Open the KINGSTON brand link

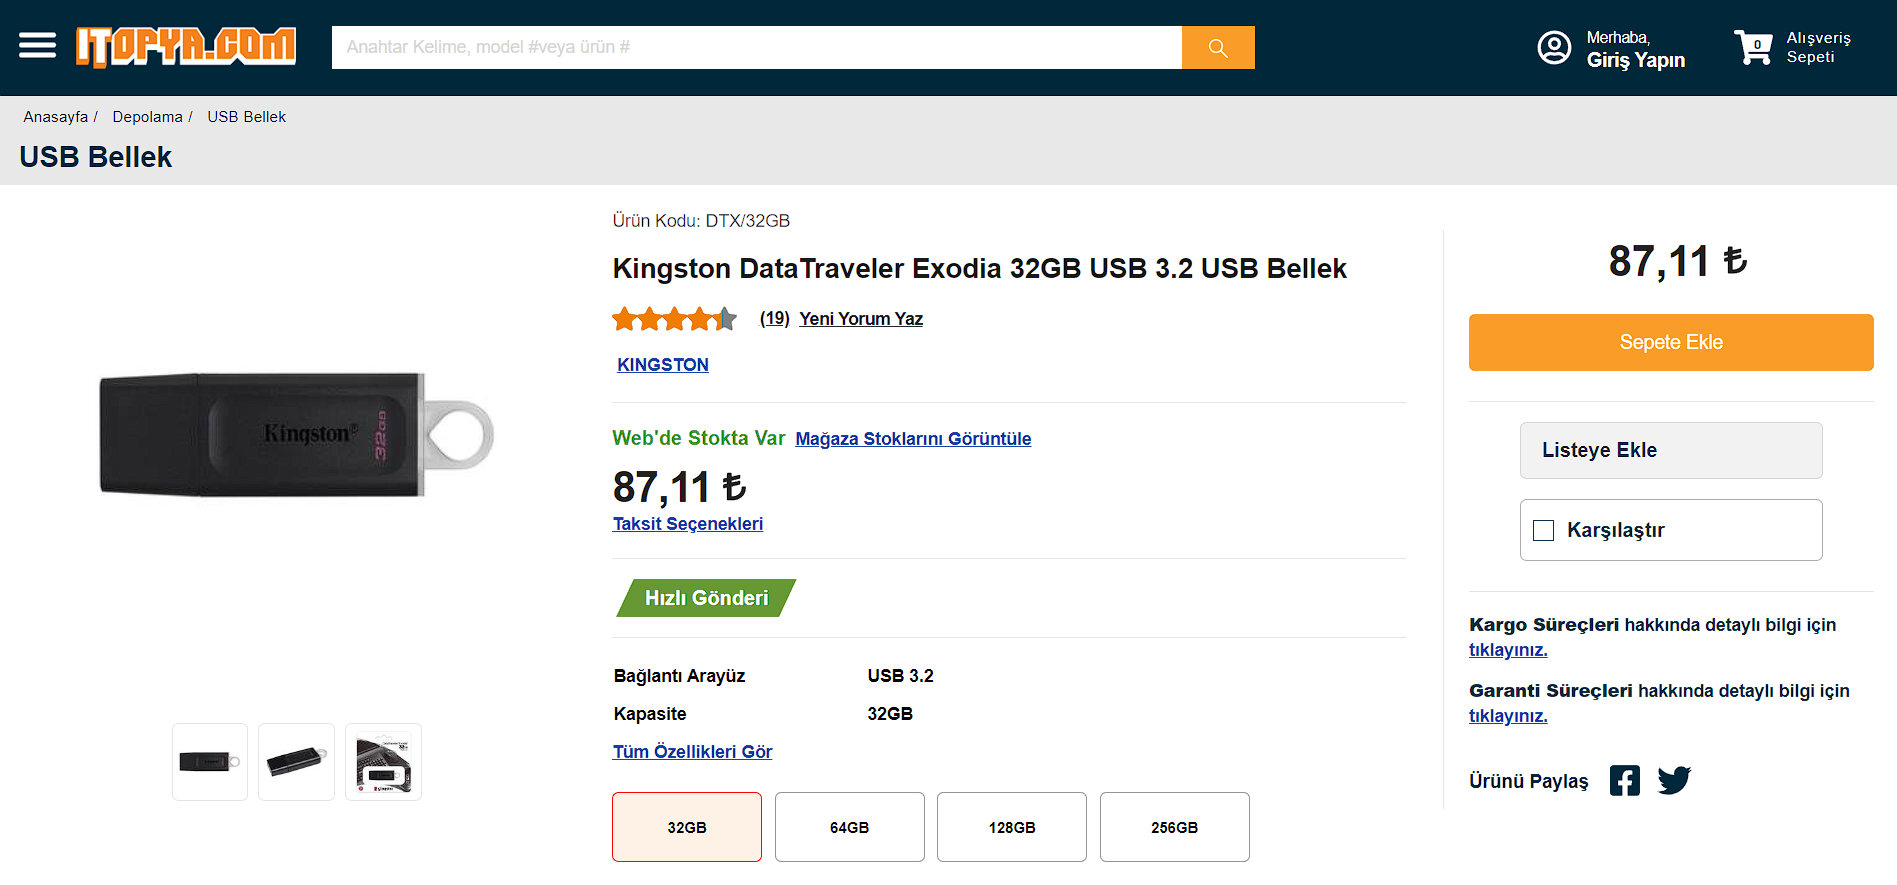pyautogui.click(x=662, y=365)
